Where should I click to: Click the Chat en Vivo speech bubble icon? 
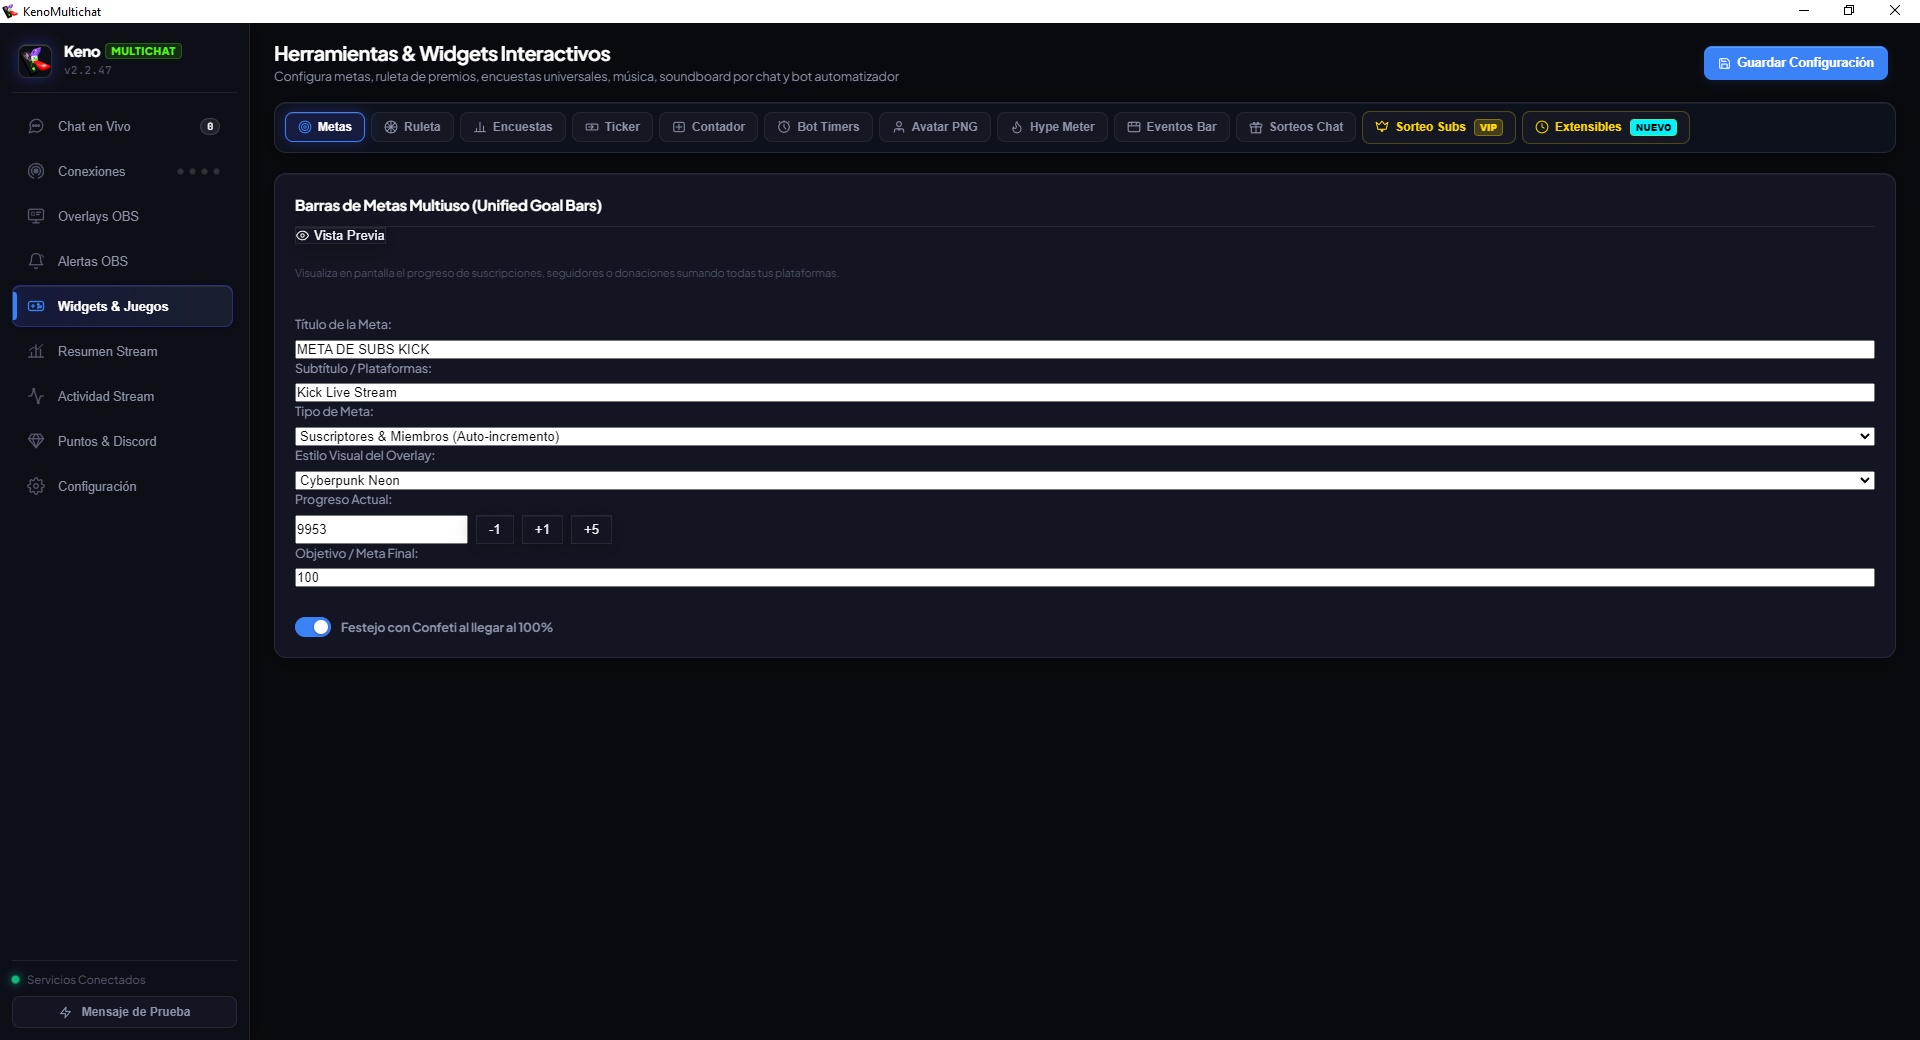coord(36,126)
